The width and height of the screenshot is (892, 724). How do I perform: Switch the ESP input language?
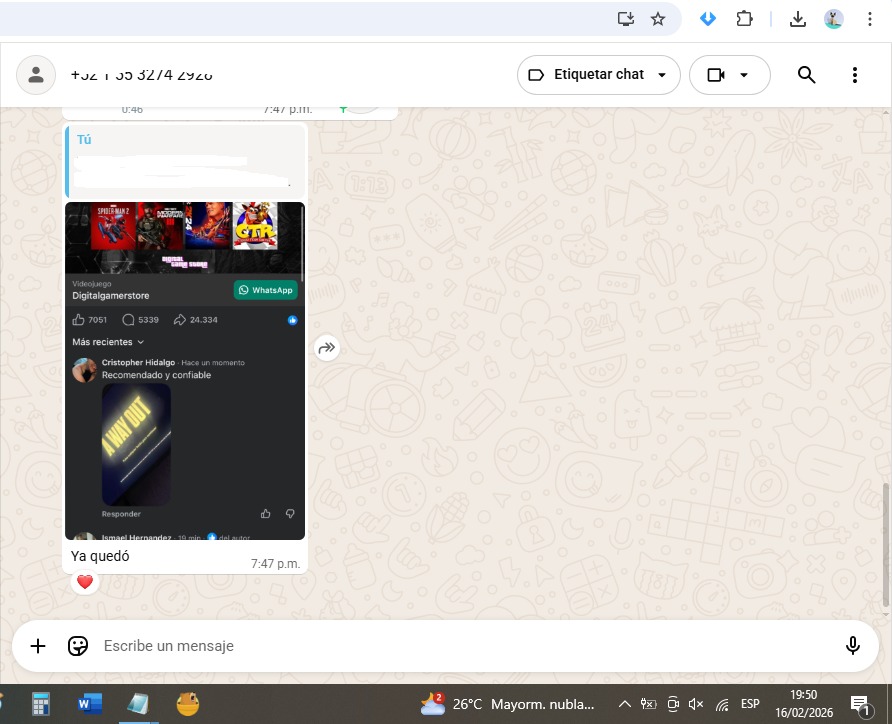750,704
